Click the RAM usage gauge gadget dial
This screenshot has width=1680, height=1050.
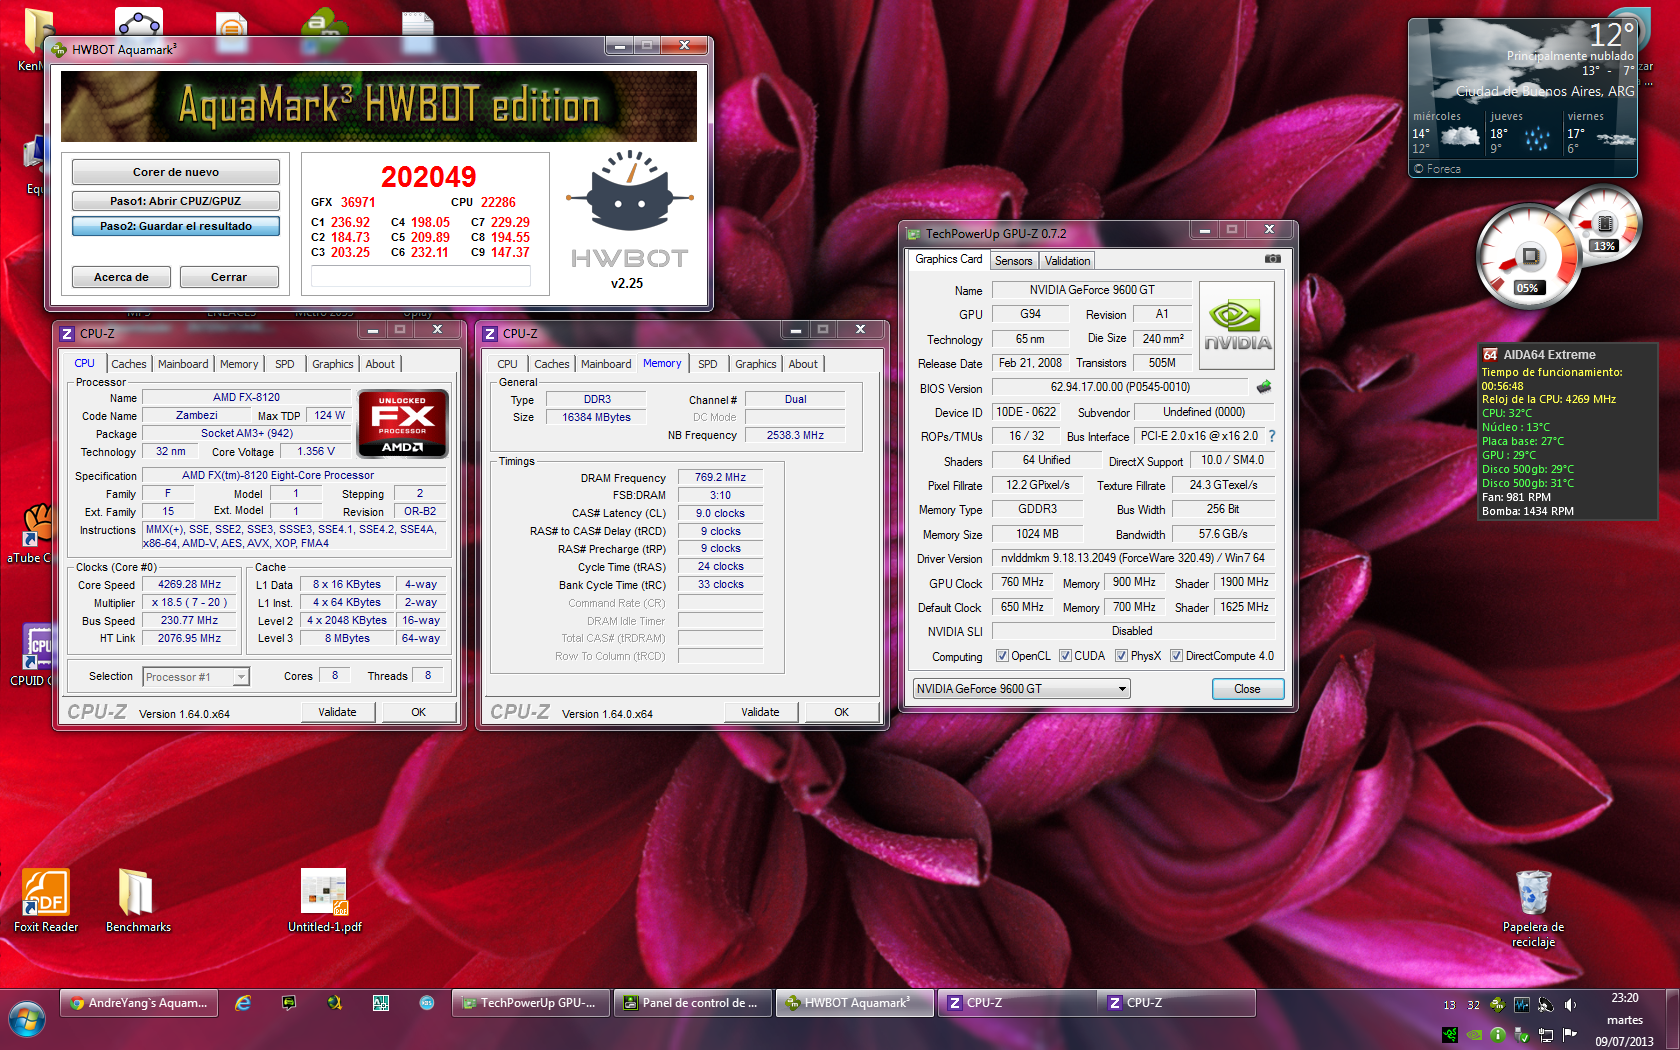[1605, 224]
